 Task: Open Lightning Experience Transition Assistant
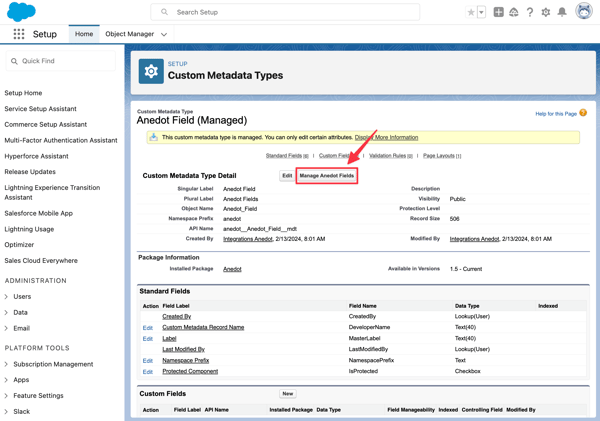52,193
